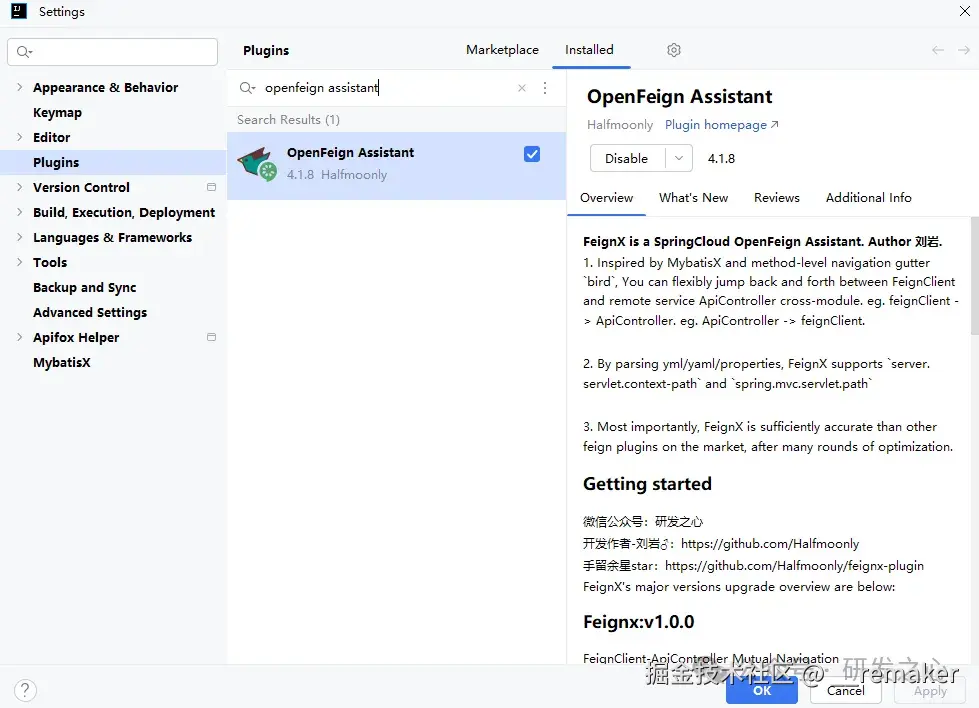The height and width of the screenshot is (708, 979).
Task: Open the help question mark icon
Action: (25, 690)
